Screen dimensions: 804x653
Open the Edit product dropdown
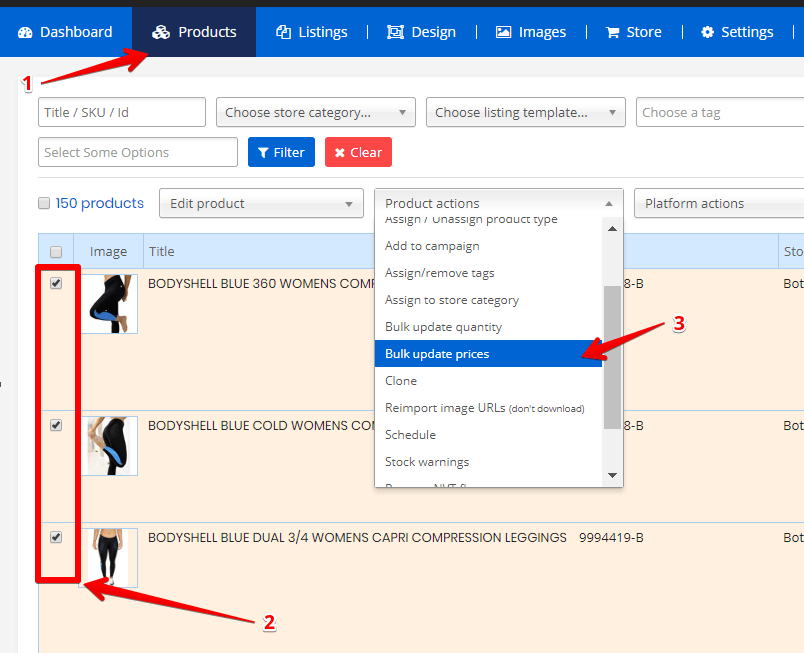point(262,203)
